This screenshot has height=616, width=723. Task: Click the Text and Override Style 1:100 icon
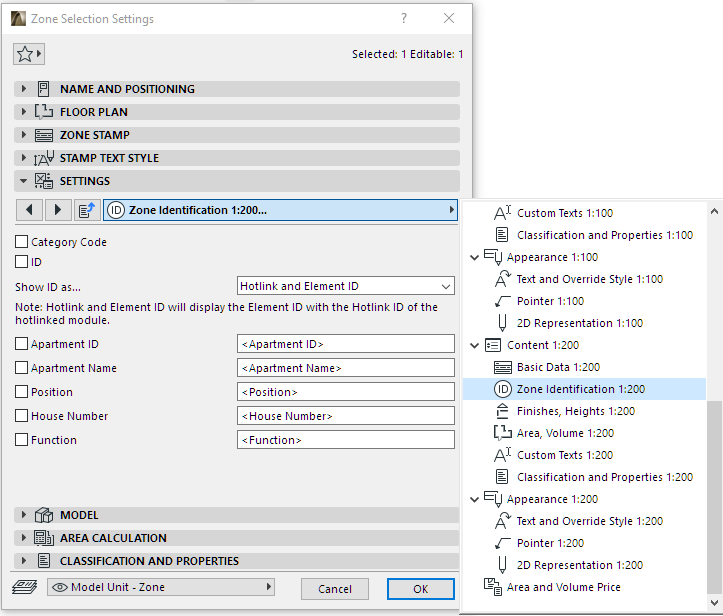pos(502,279)
